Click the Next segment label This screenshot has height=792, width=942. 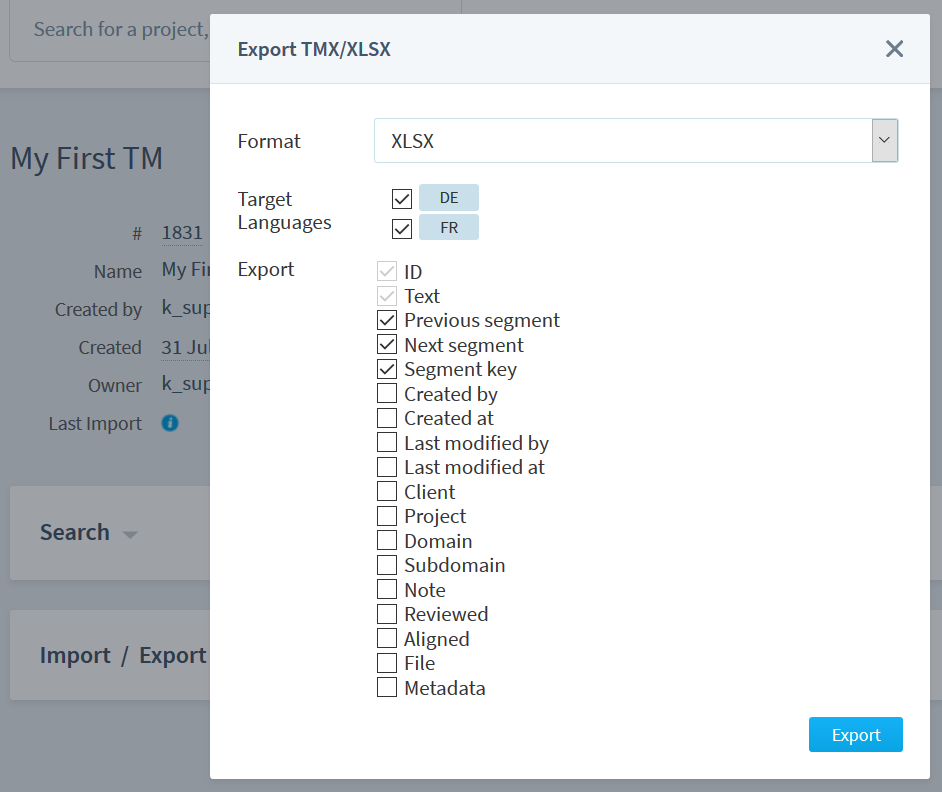[464, 345]
